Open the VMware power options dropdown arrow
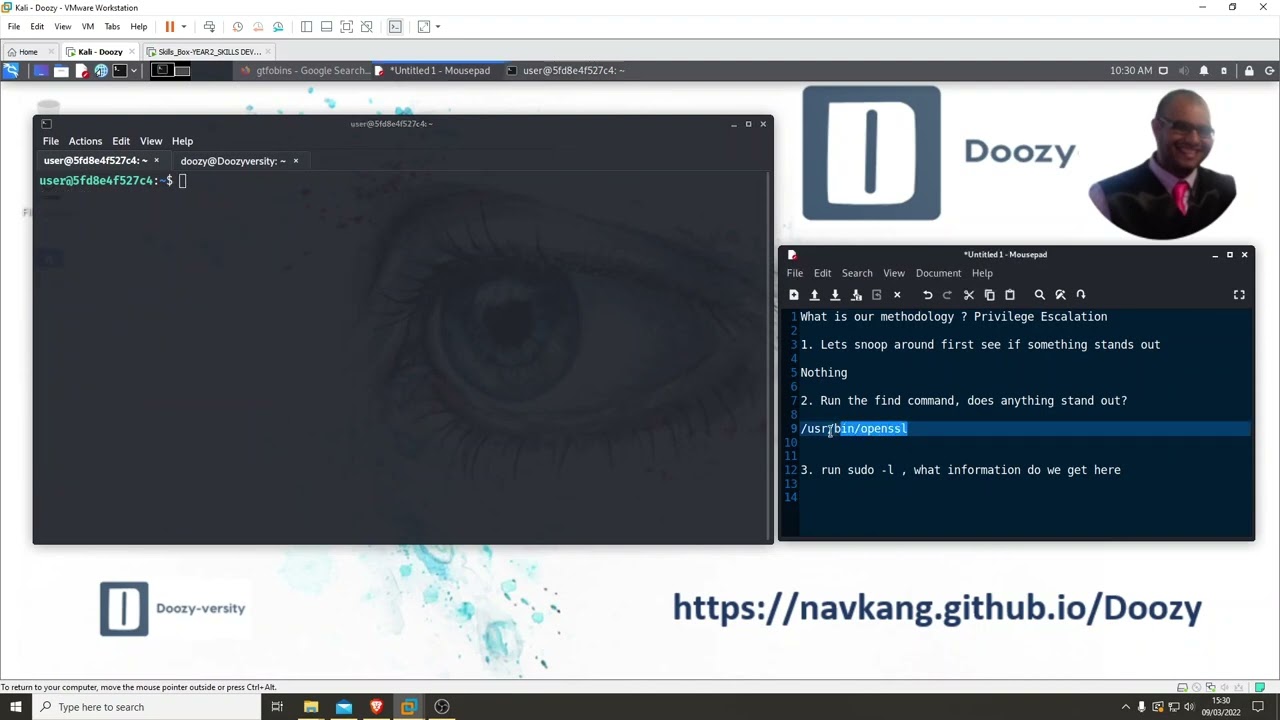This screenshot has width=1280, height=720. [x=183, y=27]
